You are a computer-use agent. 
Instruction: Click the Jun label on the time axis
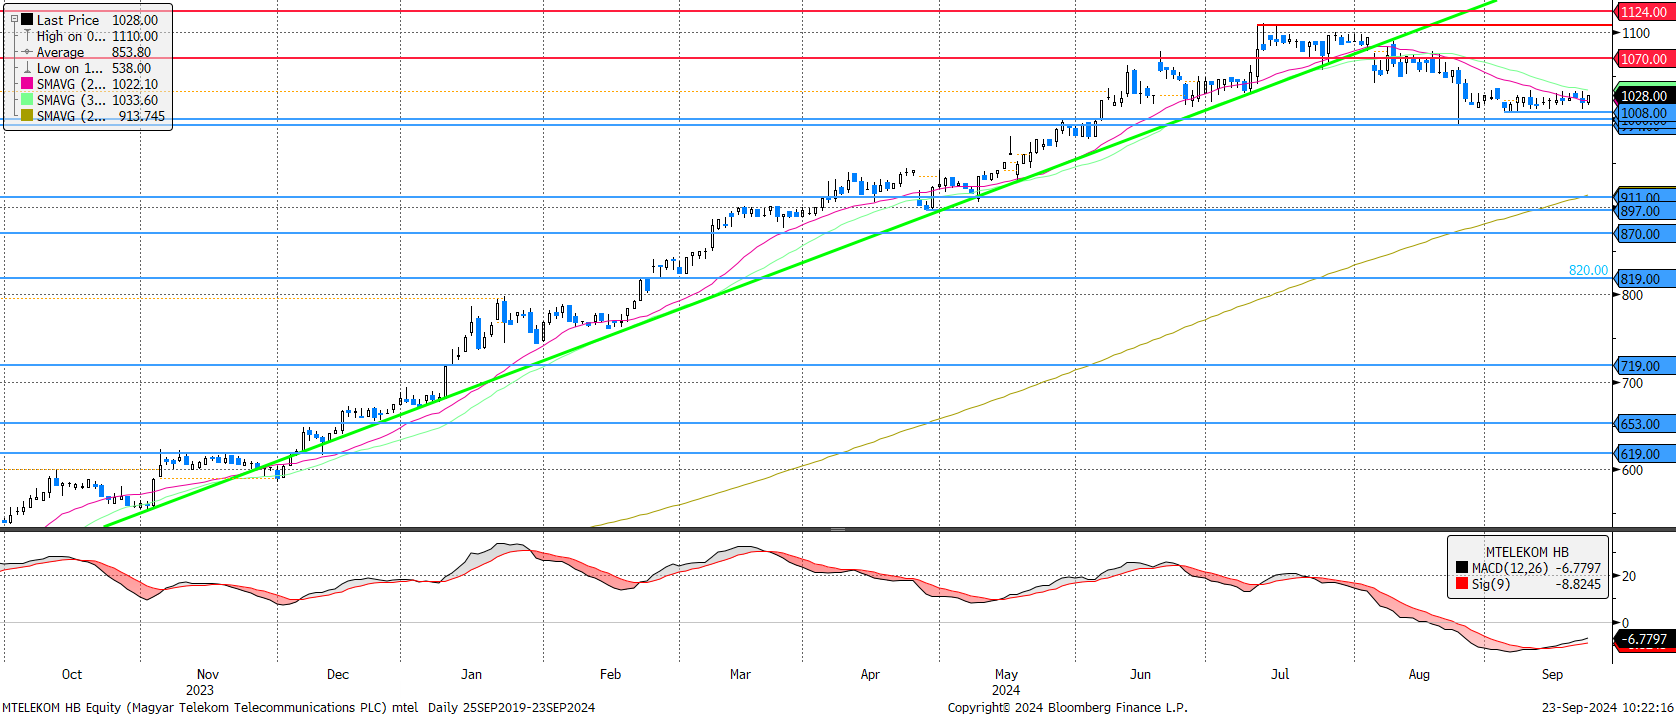(x=1140, y=674)
